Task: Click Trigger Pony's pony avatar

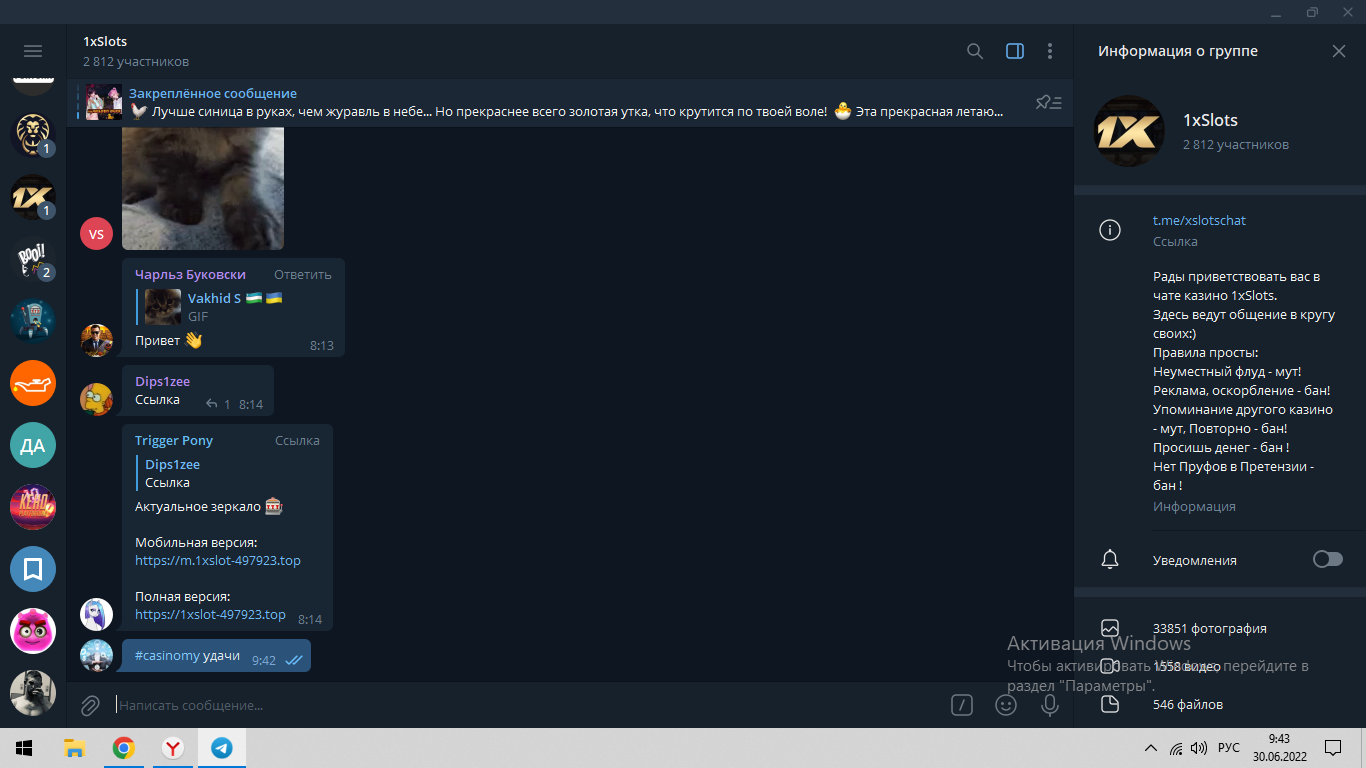Action: 96,614
